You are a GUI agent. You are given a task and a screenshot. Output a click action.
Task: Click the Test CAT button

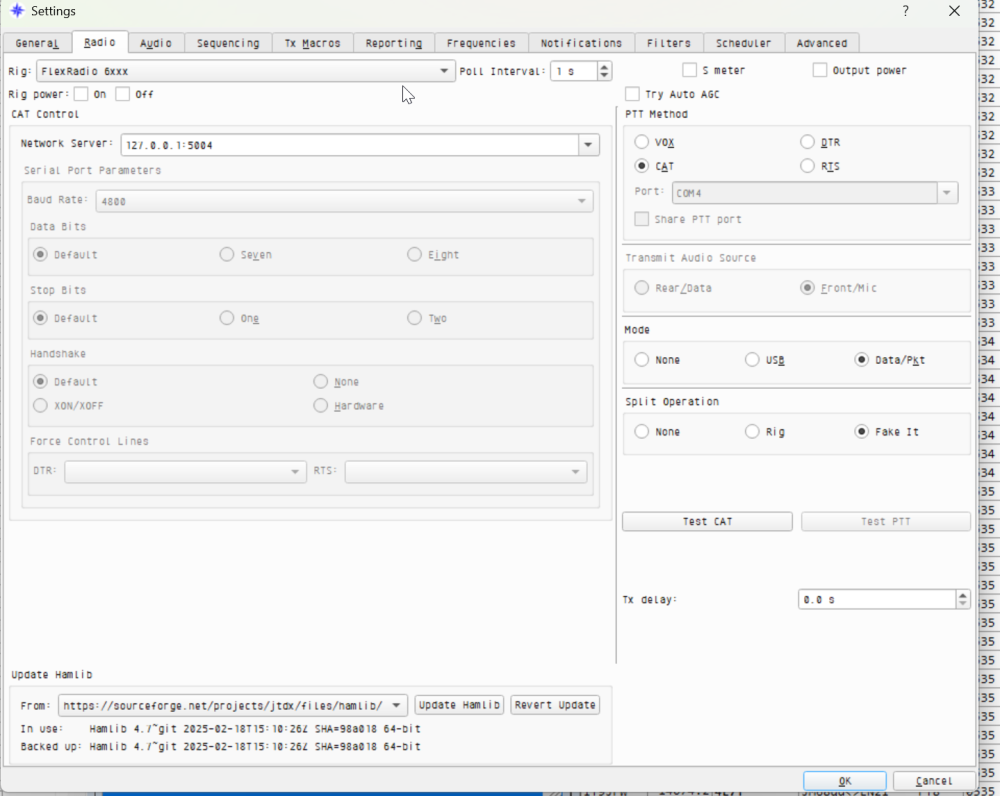tap(707, 521)
